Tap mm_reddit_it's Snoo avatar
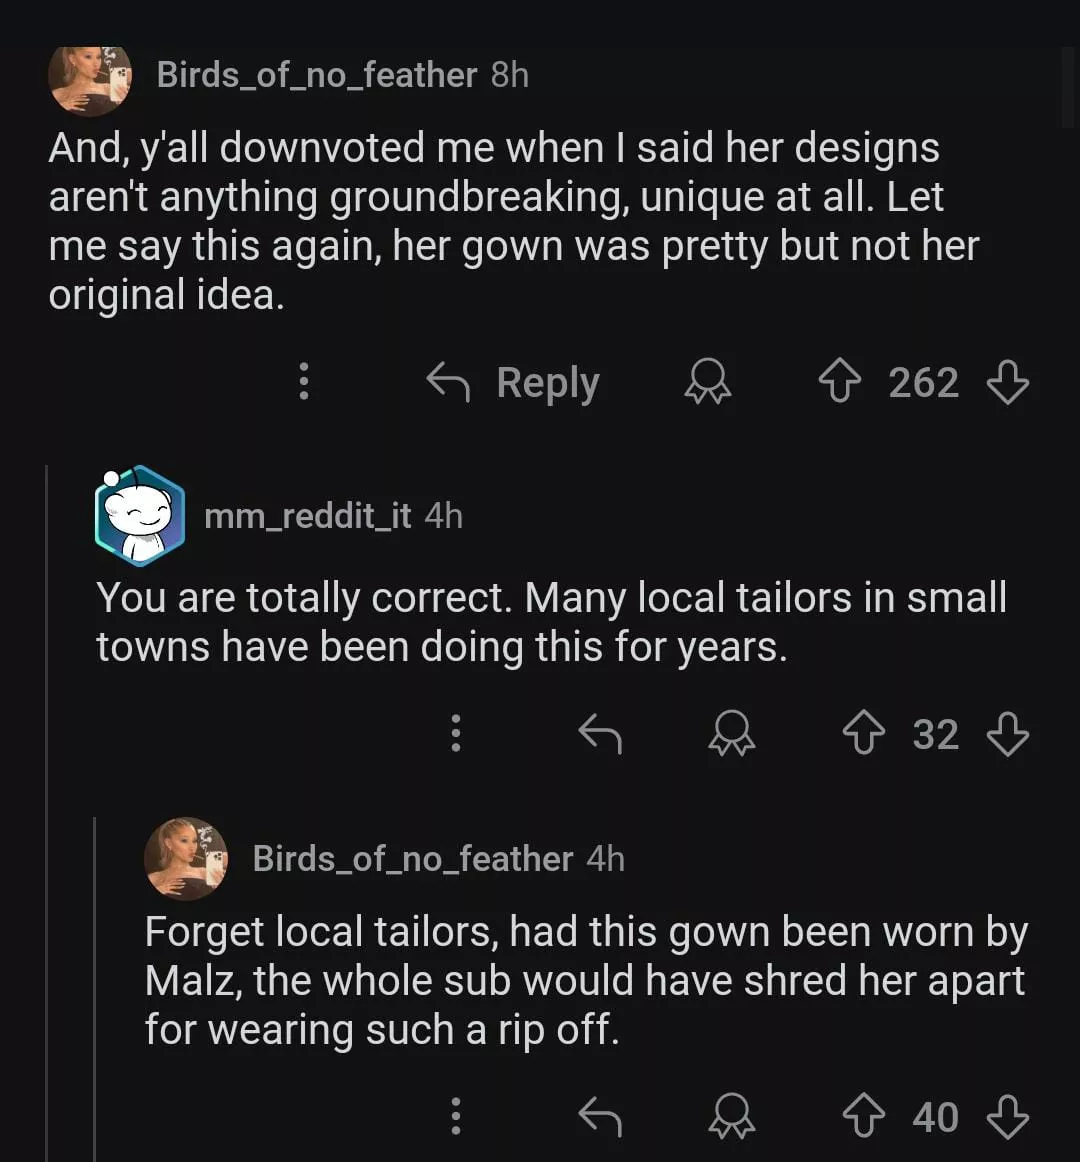The image size is (1080, 1162). (x=140, y=515)
